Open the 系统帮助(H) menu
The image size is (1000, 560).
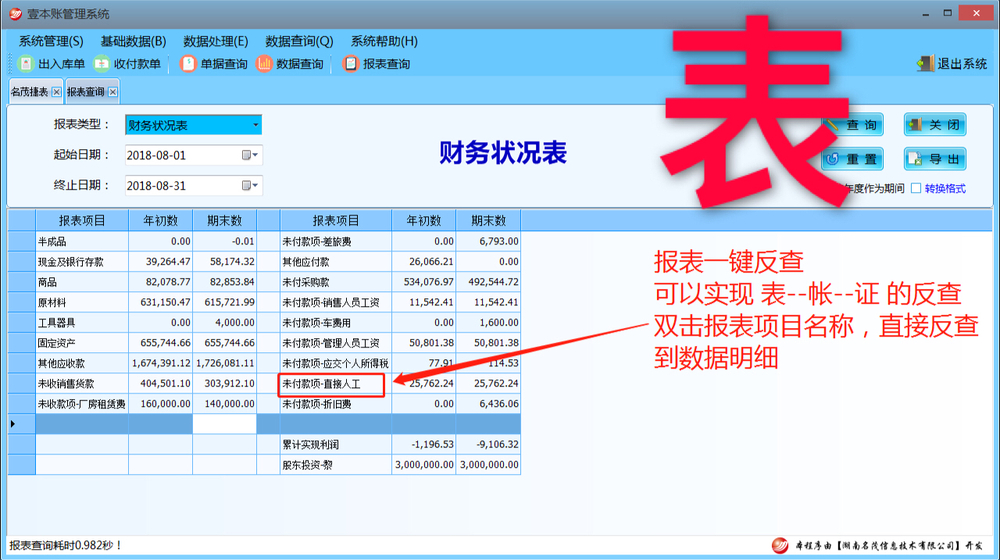[384, 41]
